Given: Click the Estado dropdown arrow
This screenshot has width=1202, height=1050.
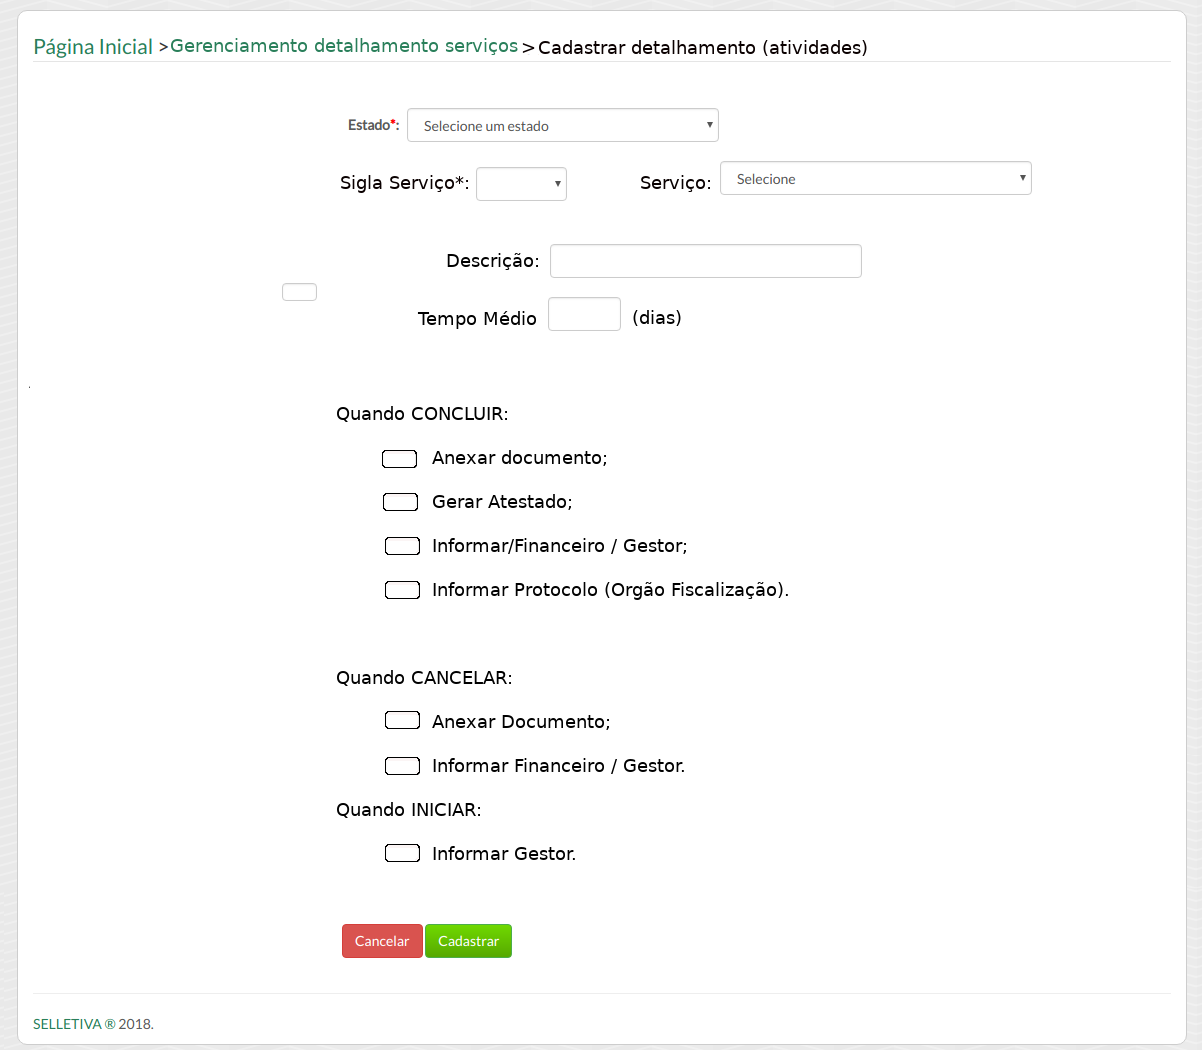Looking at the screenshot, I should [709, 125].
